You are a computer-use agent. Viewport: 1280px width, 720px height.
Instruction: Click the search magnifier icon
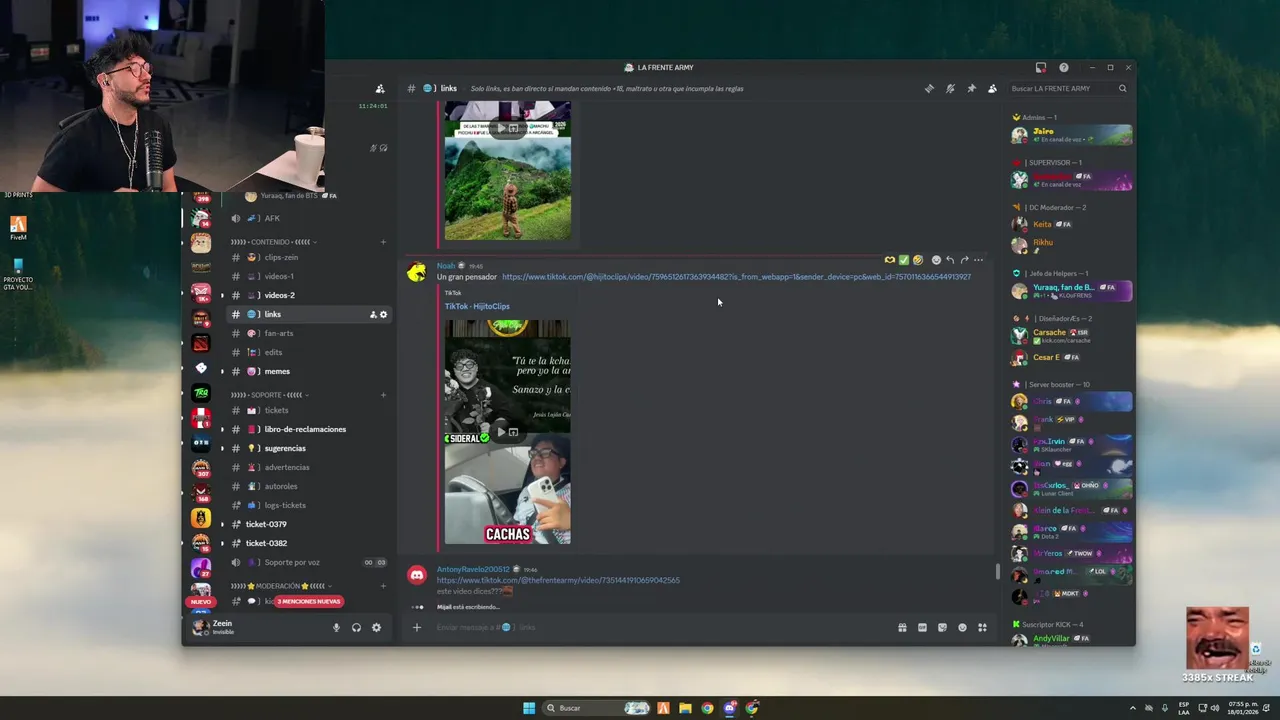[1122, 89]
